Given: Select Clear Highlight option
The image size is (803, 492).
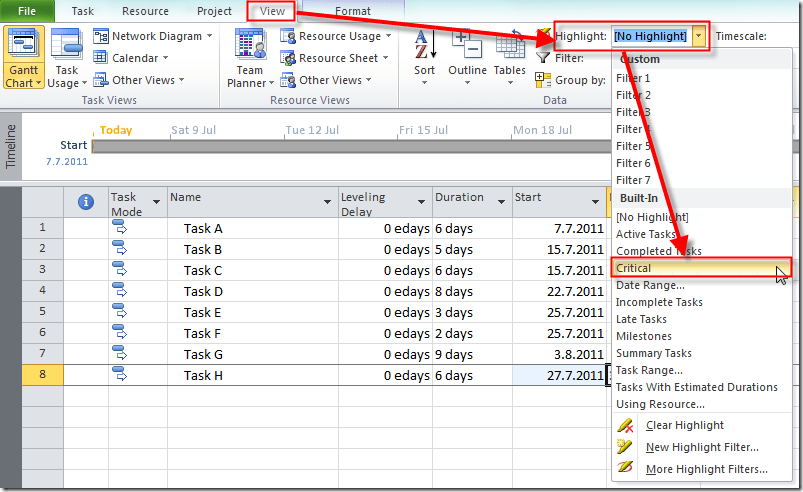Looking at the screenshot, I should tap(684, 425).
